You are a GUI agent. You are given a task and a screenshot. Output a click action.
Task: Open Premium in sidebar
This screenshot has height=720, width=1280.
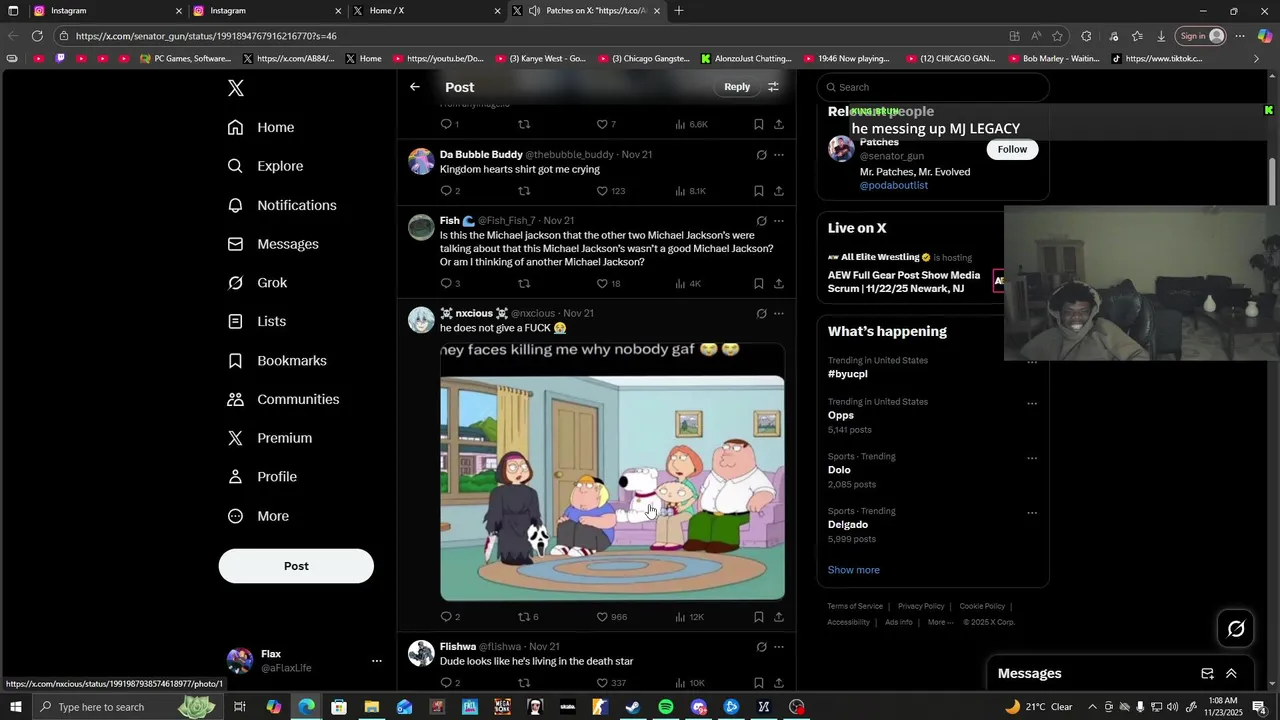tap(270, 438)
